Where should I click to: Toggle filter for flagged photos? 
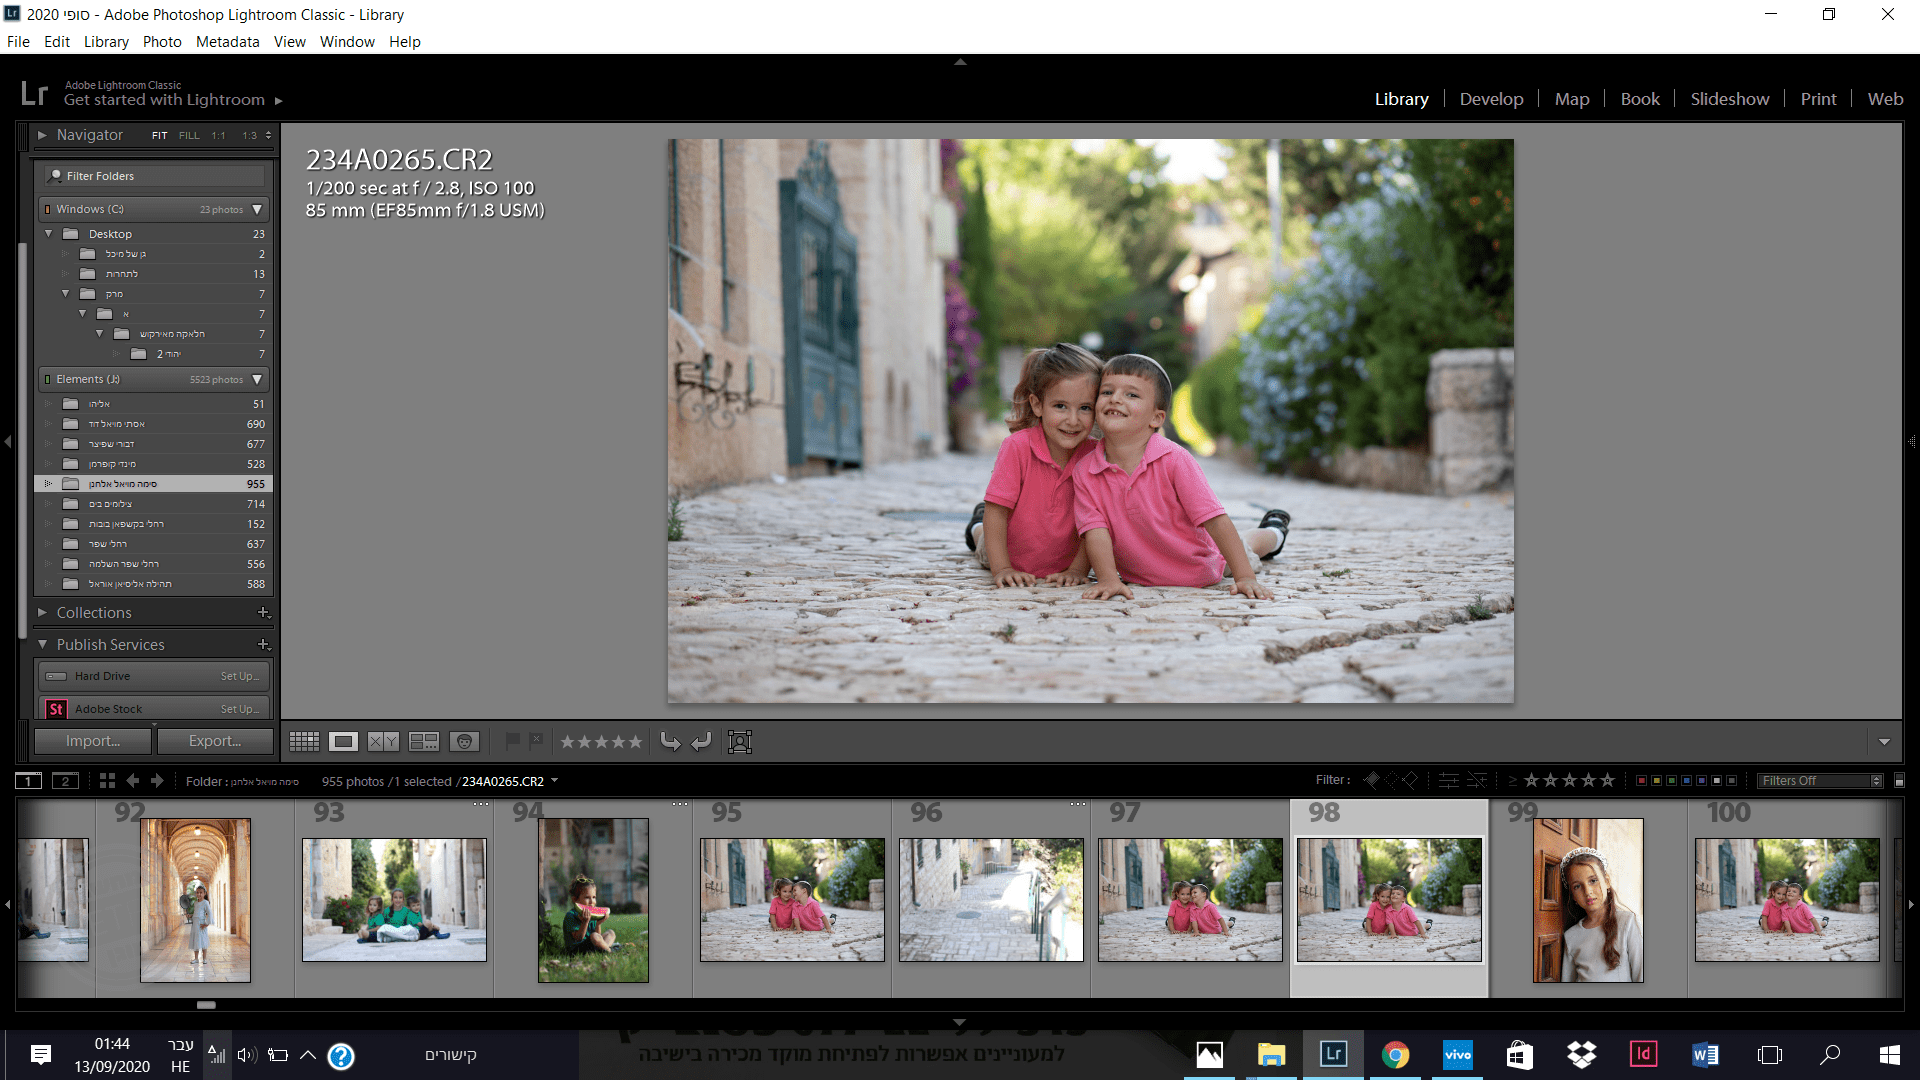(1372, 780)
